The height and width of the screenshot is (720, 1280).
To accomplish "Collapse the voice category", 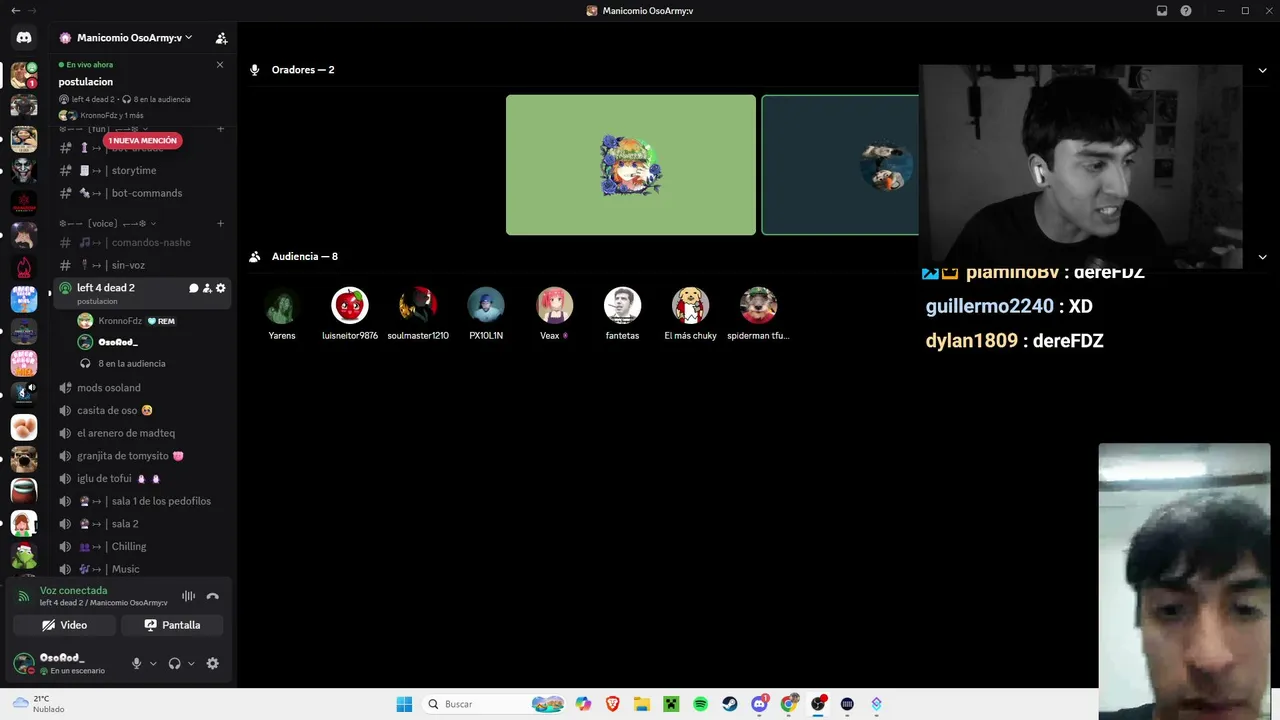I will pos(108,223).
